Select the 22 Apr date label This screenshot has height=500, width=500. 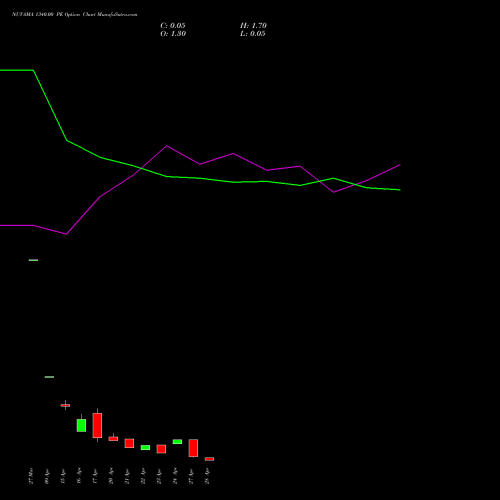click(x=143, y=476)
